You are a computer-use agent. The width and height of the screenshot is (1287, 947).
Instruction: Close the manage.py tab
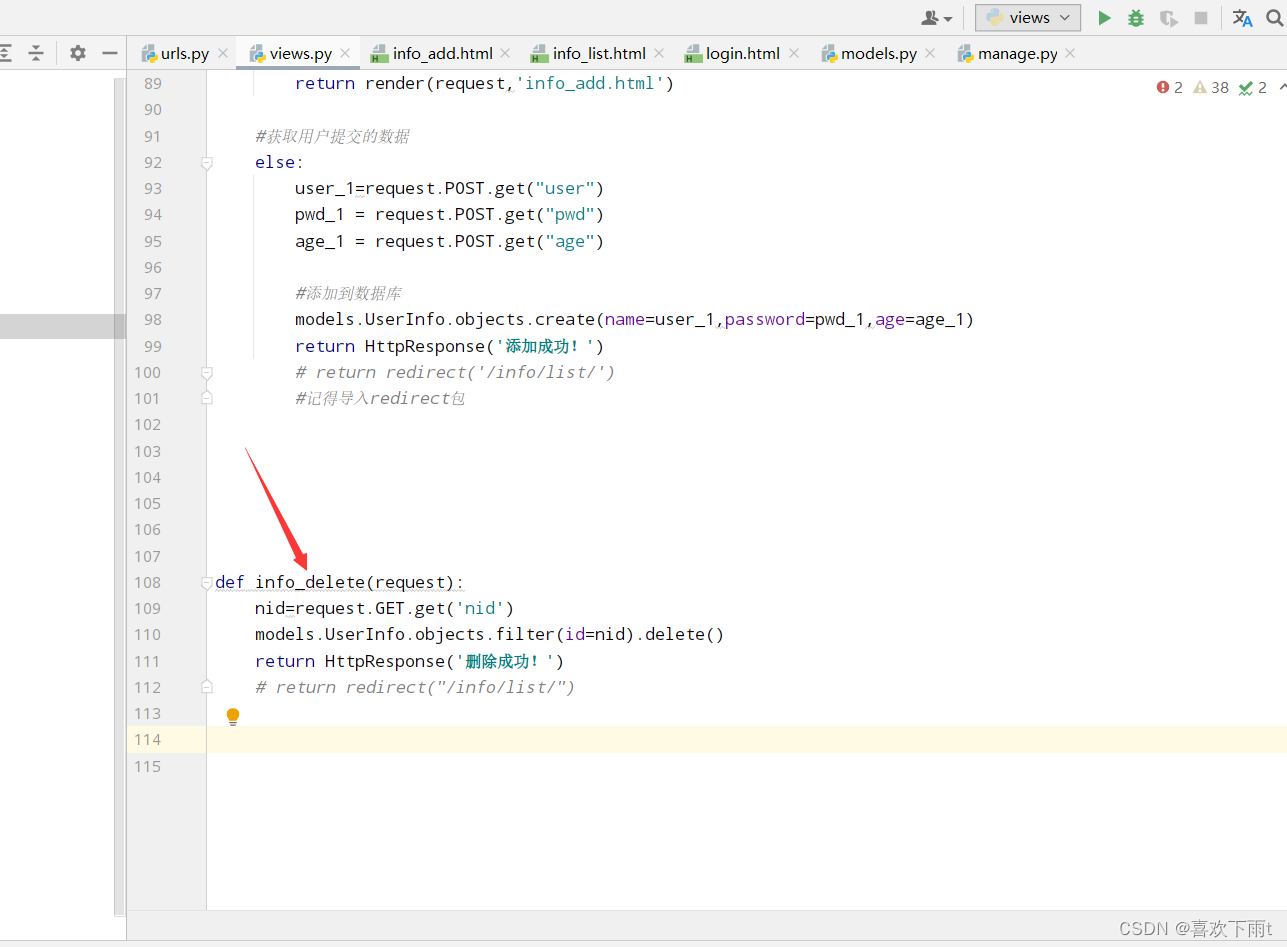[x=1070, y=54]
